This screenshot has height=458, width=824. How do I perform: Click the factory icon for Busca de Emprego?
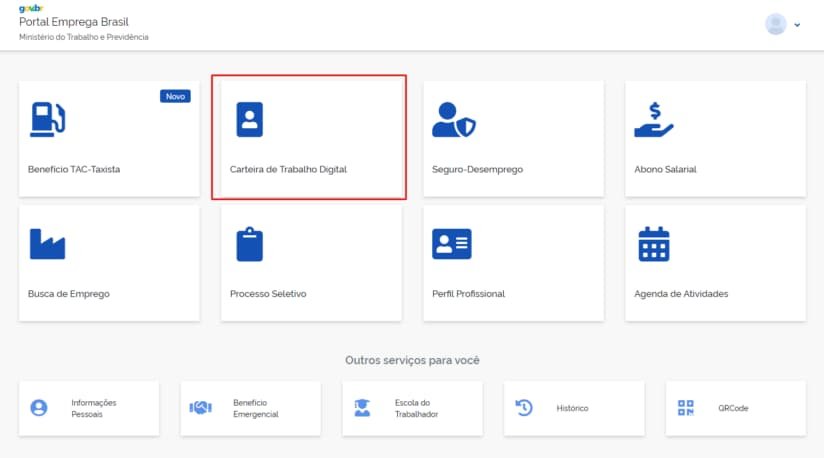[47, 244]
